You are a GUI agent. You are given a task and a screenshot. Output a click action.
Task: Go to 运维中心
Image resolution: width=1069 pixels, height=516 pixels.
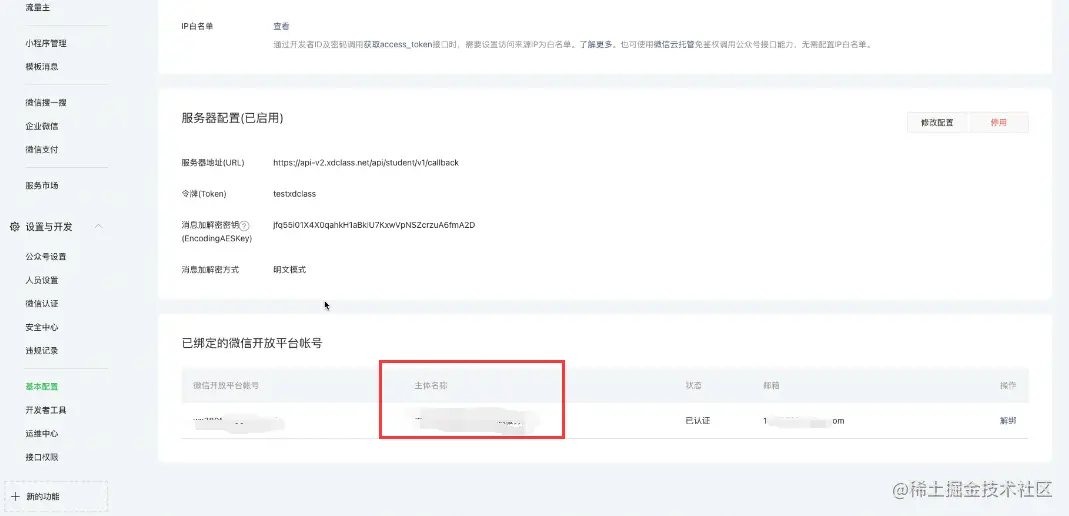[x=42, y=434]
